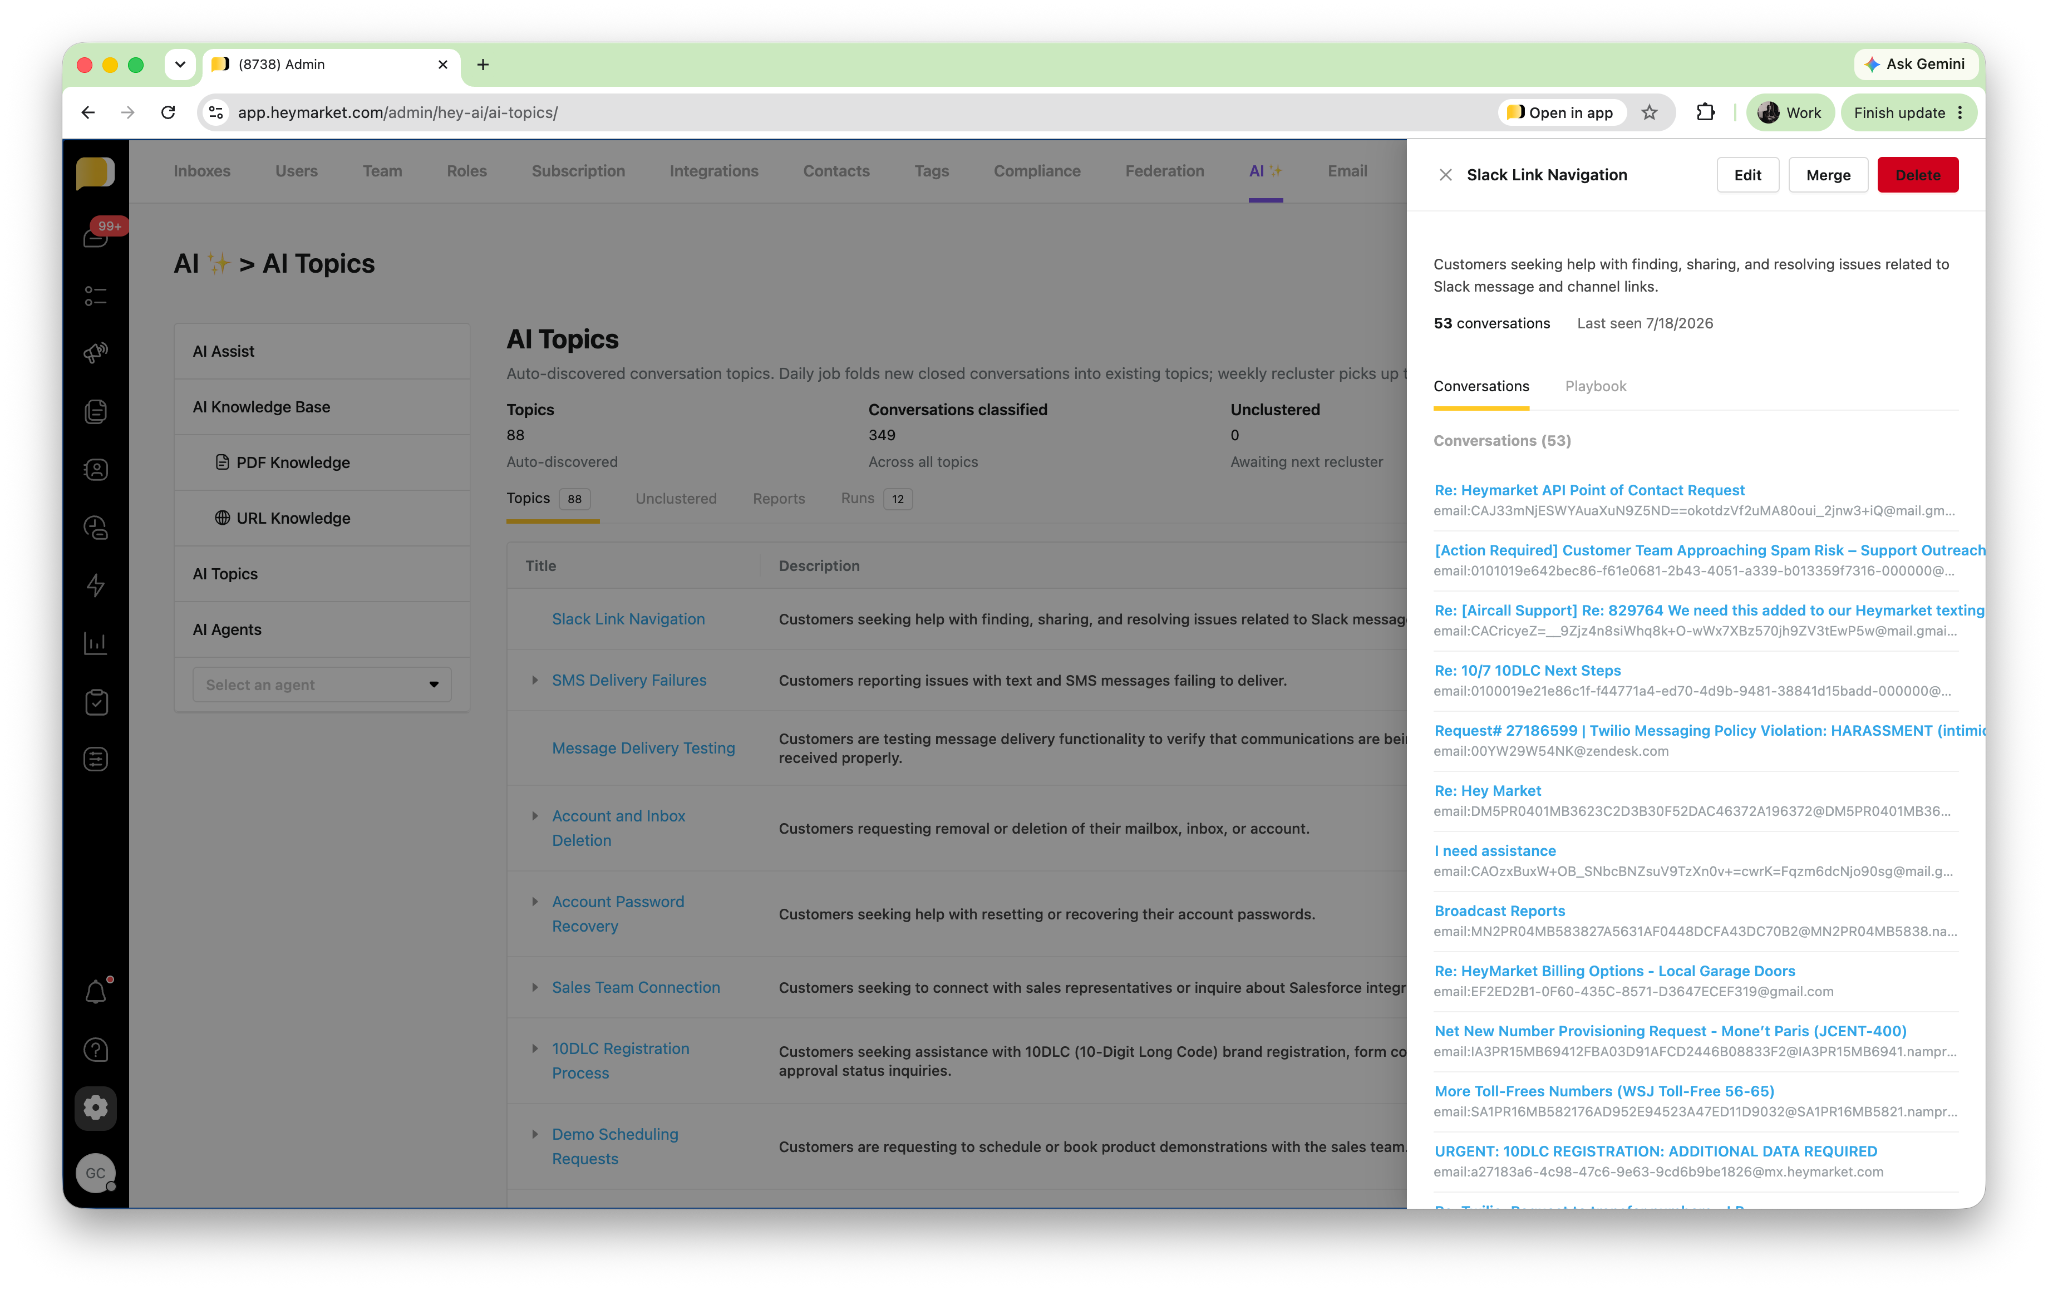Click the red Delete button
The height and width of the screenshot is (1291, 2048).
pyautogui.click(x=1918, y=175)
